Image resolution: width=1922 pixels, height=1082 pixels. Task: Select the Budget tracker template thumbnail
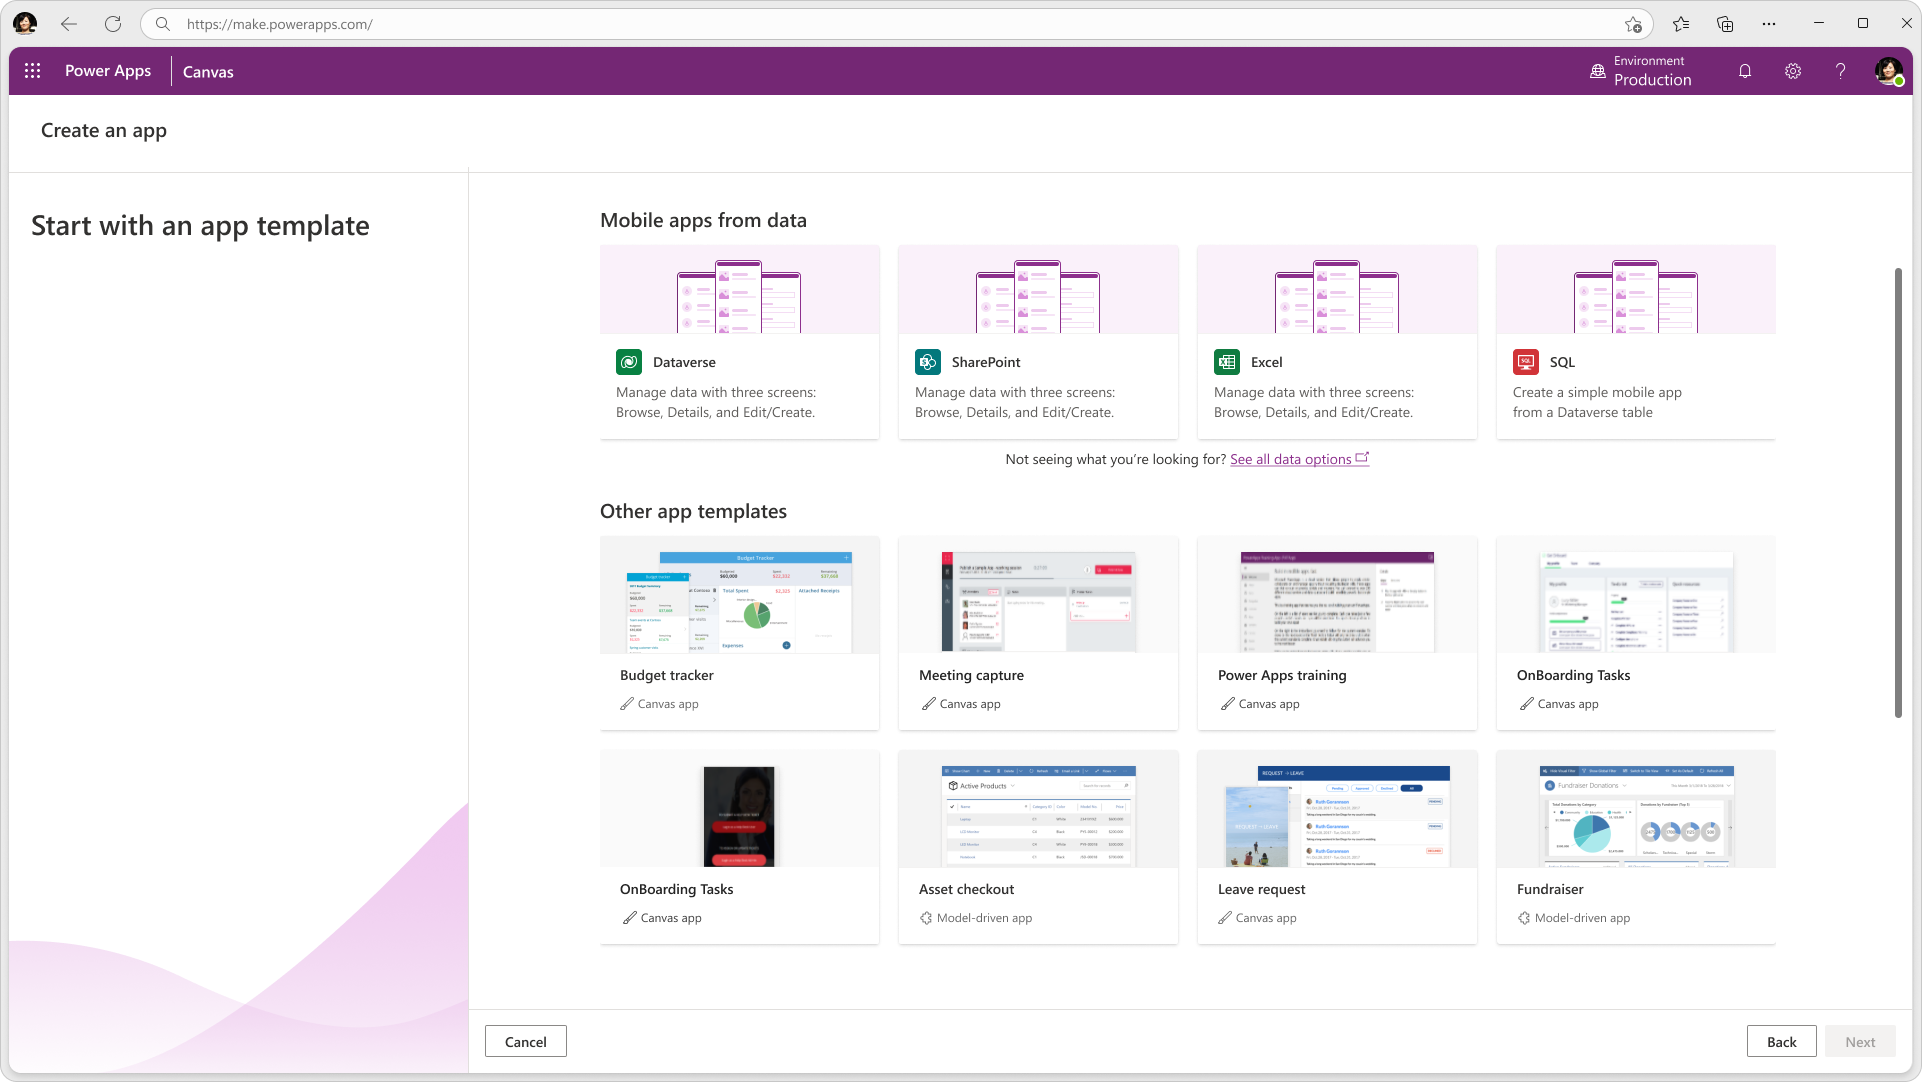click(739, 596)
